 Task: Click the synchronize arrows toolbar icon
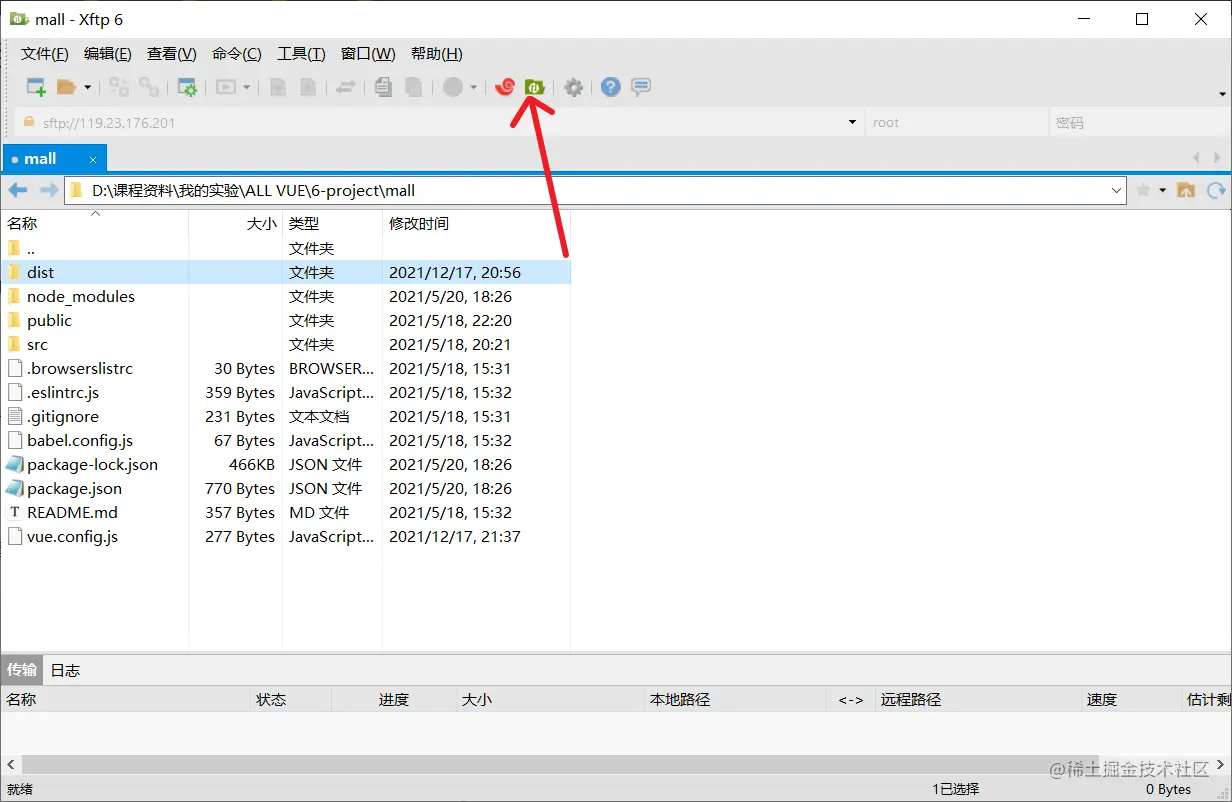point(345,87)
